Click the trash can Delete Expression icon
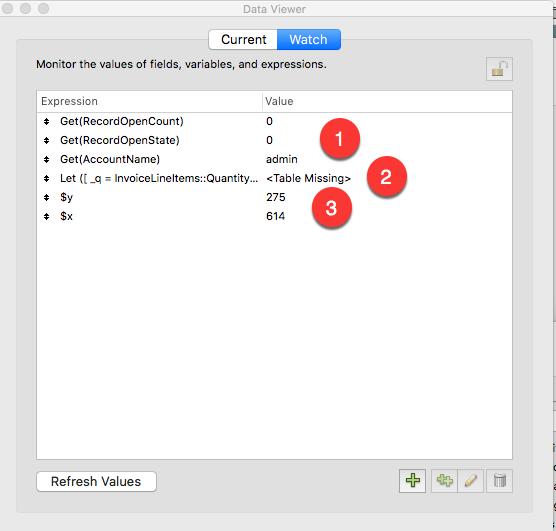This screenshot has width=556, height=531. (x=500, y=481)
